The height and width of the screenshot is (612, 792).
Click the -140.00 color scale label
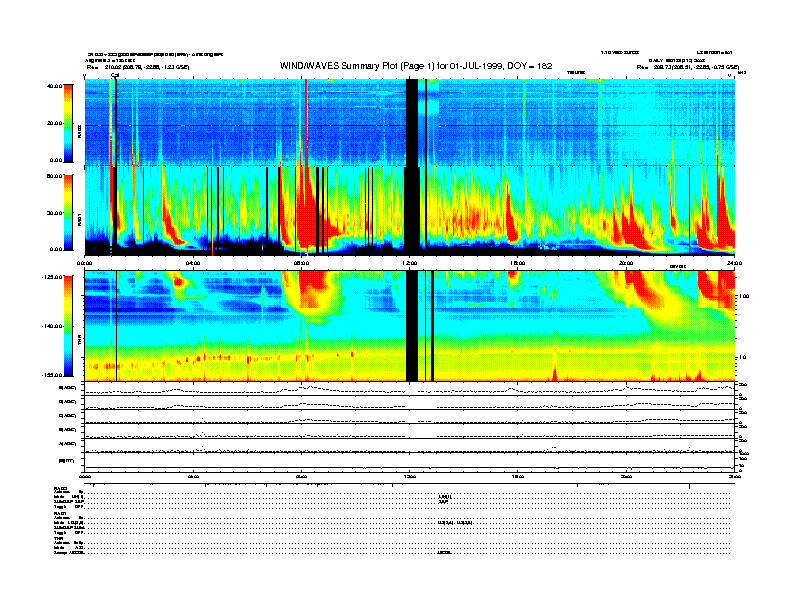click(52, 326)
